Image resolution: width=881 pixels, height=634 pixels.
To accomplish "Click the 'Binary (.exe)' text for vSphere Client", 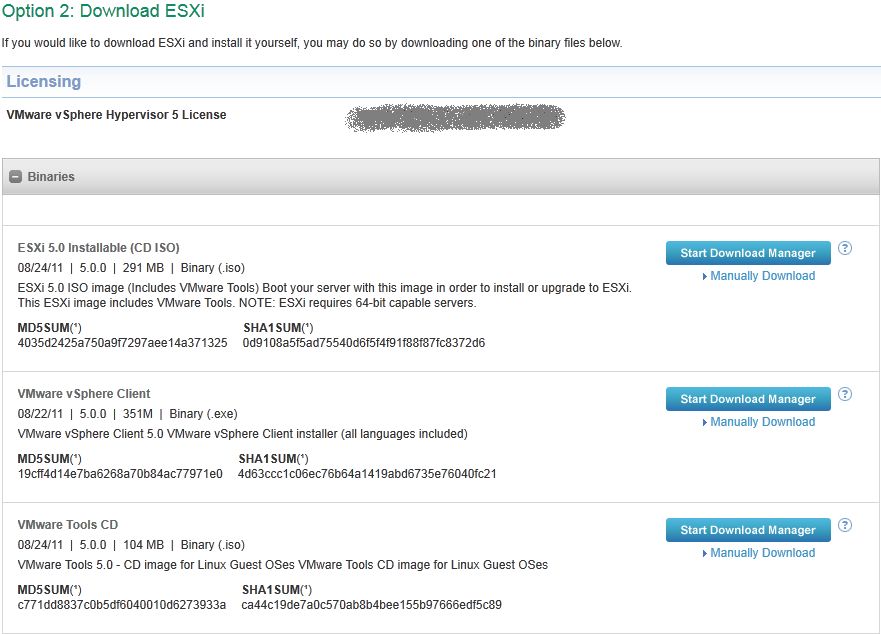I will 203,414.
